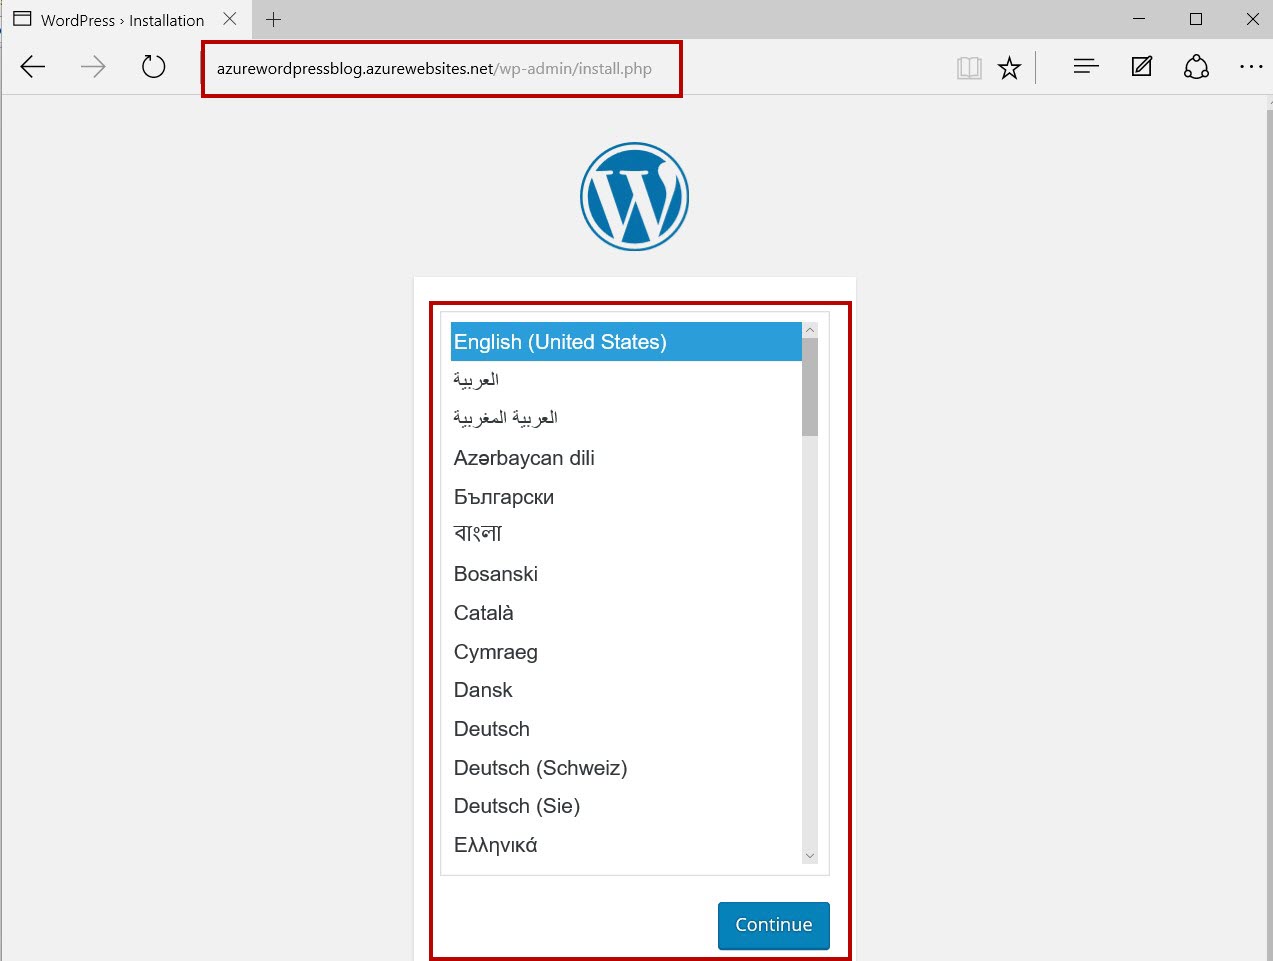This screenshot has height=961, width=1273.
Task: Reload the page with the refresh icon
Action: tap(153, 67)
